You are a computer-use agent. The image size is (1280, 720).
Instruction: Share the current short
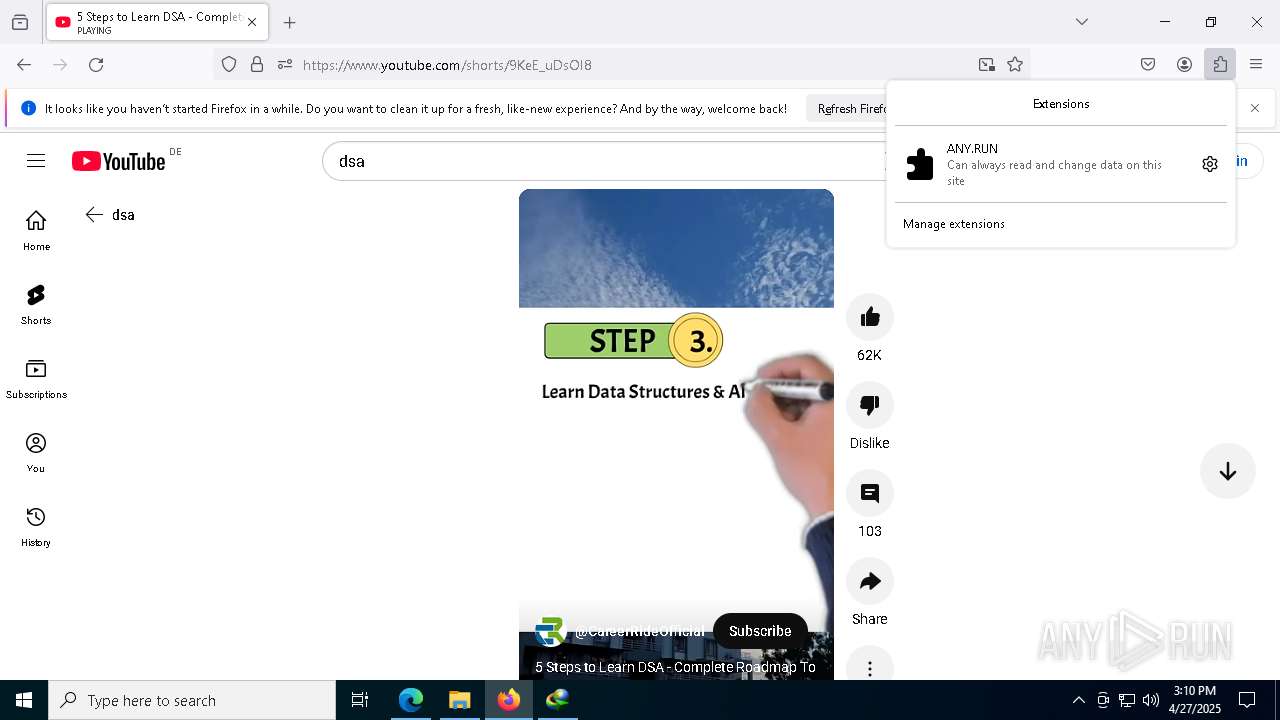click(870, 581)
